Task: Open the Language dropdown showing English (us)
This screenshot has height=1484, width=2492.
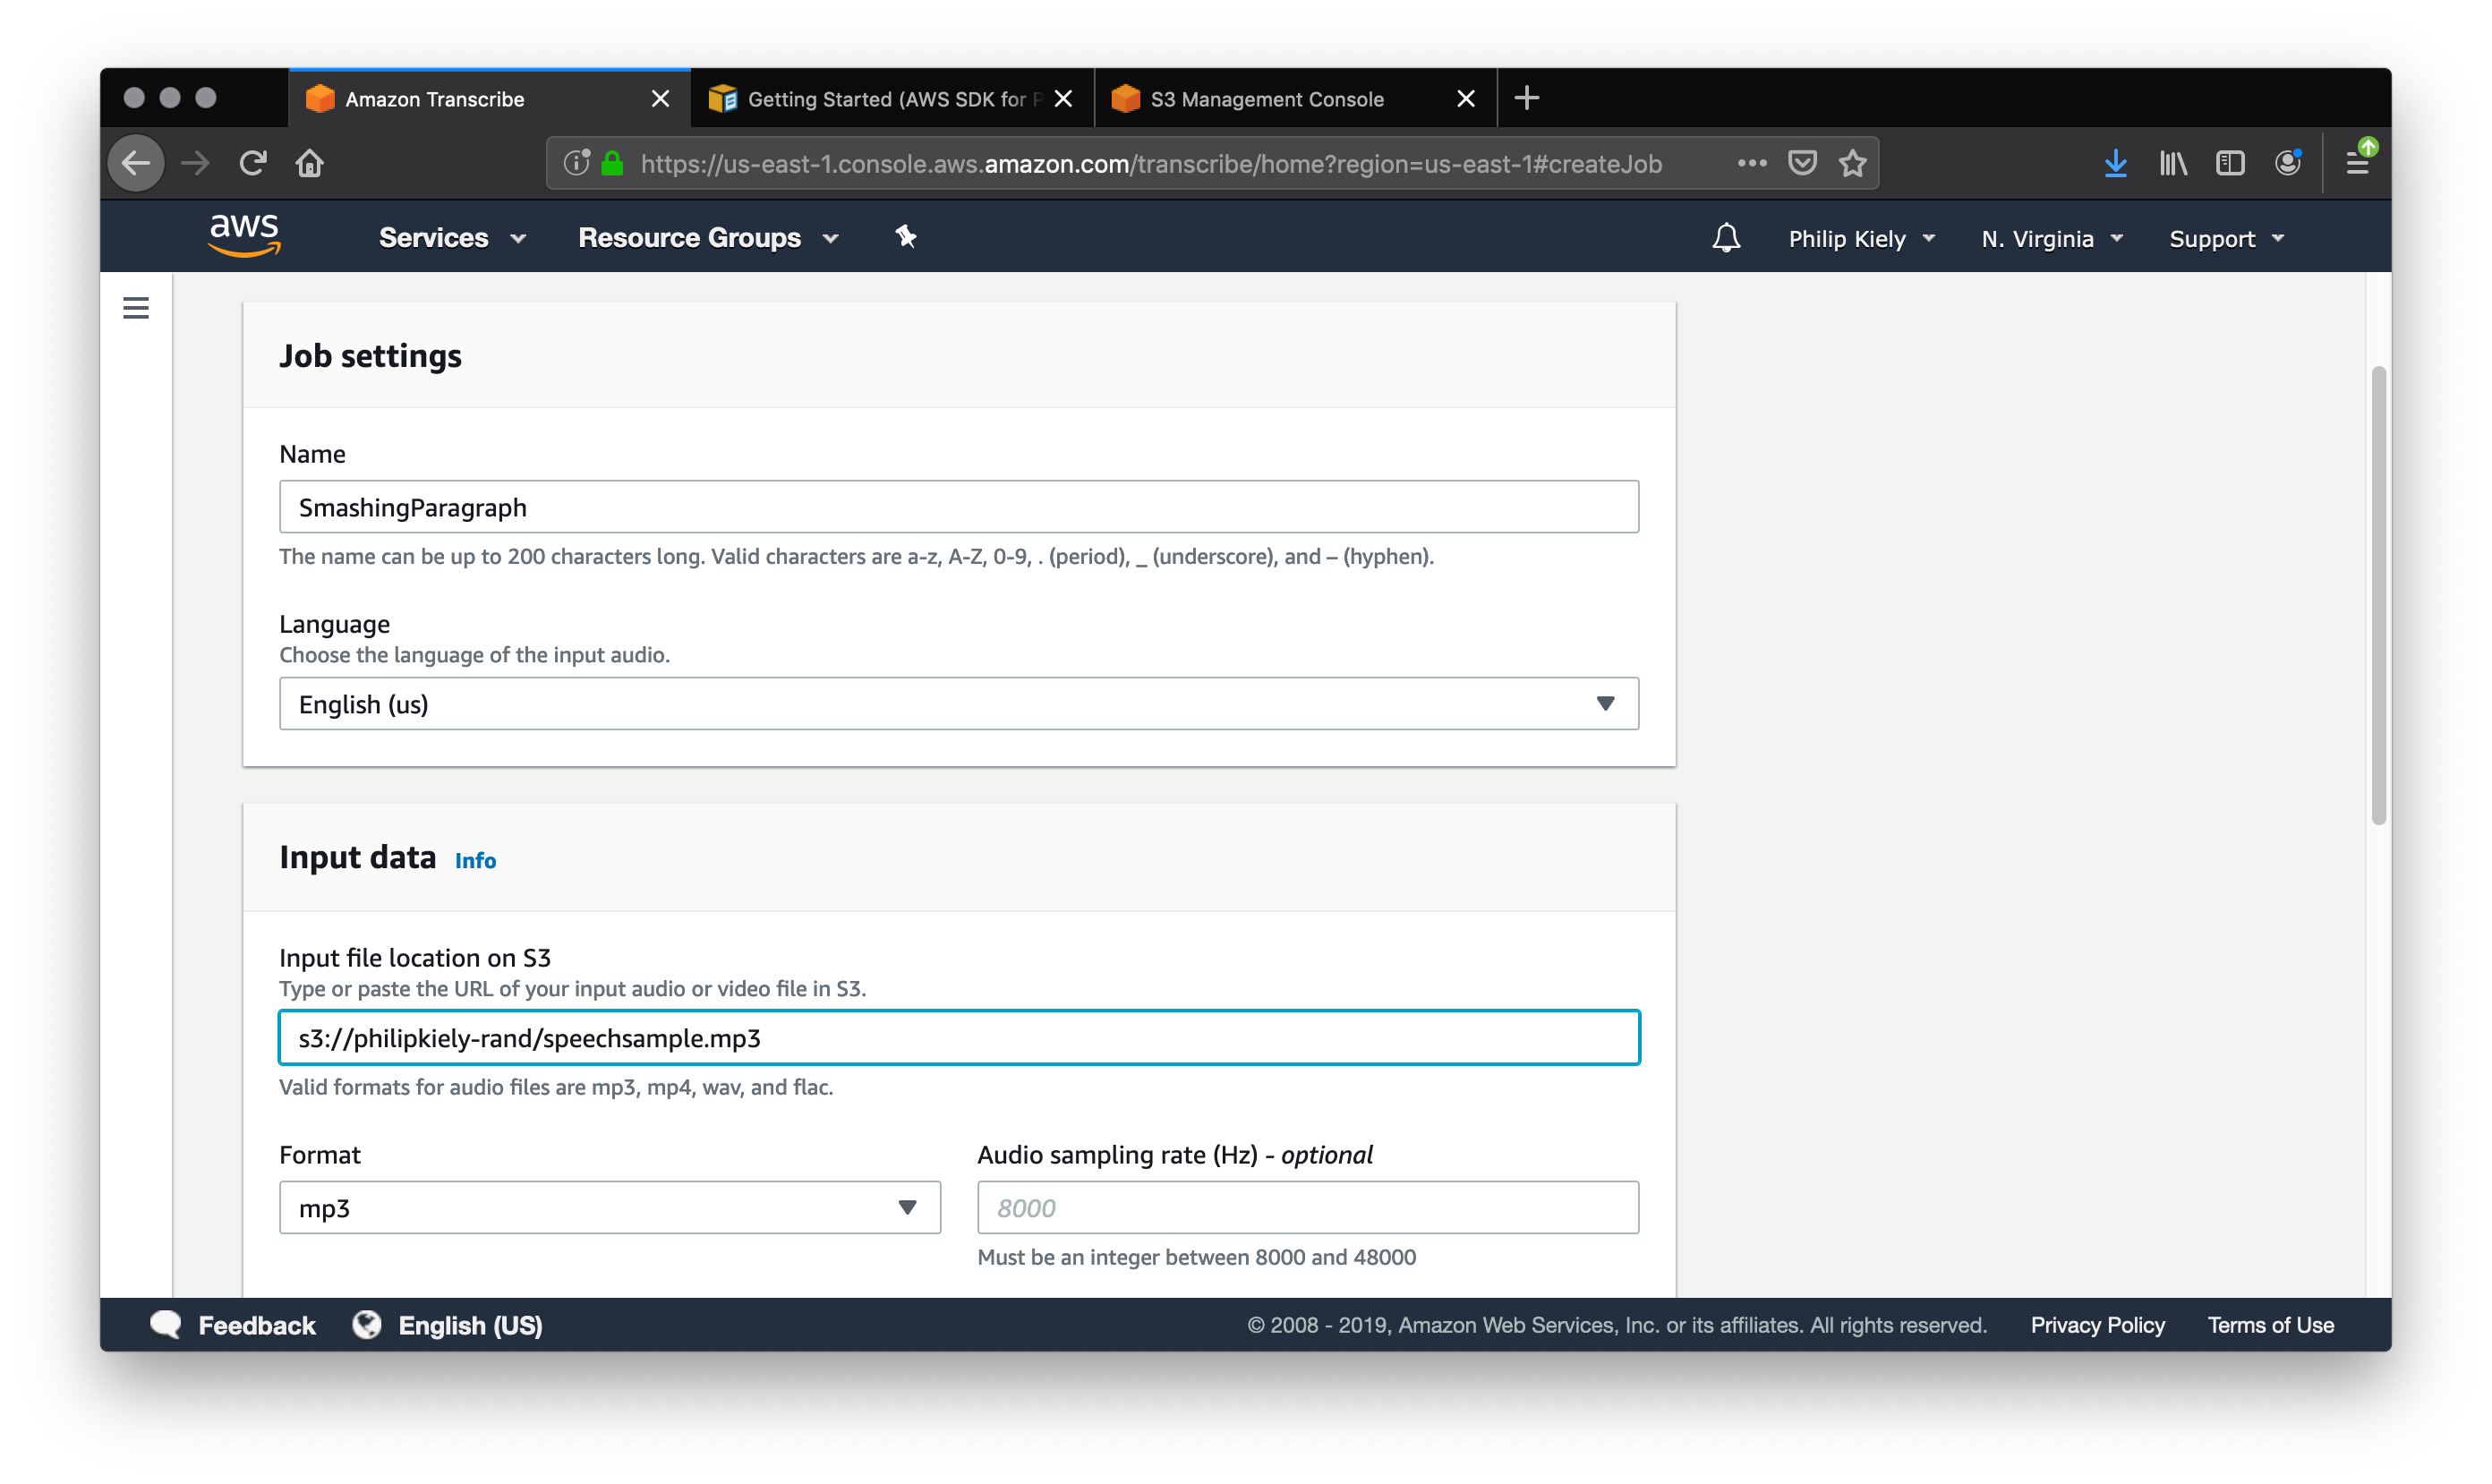Action: 958,703
